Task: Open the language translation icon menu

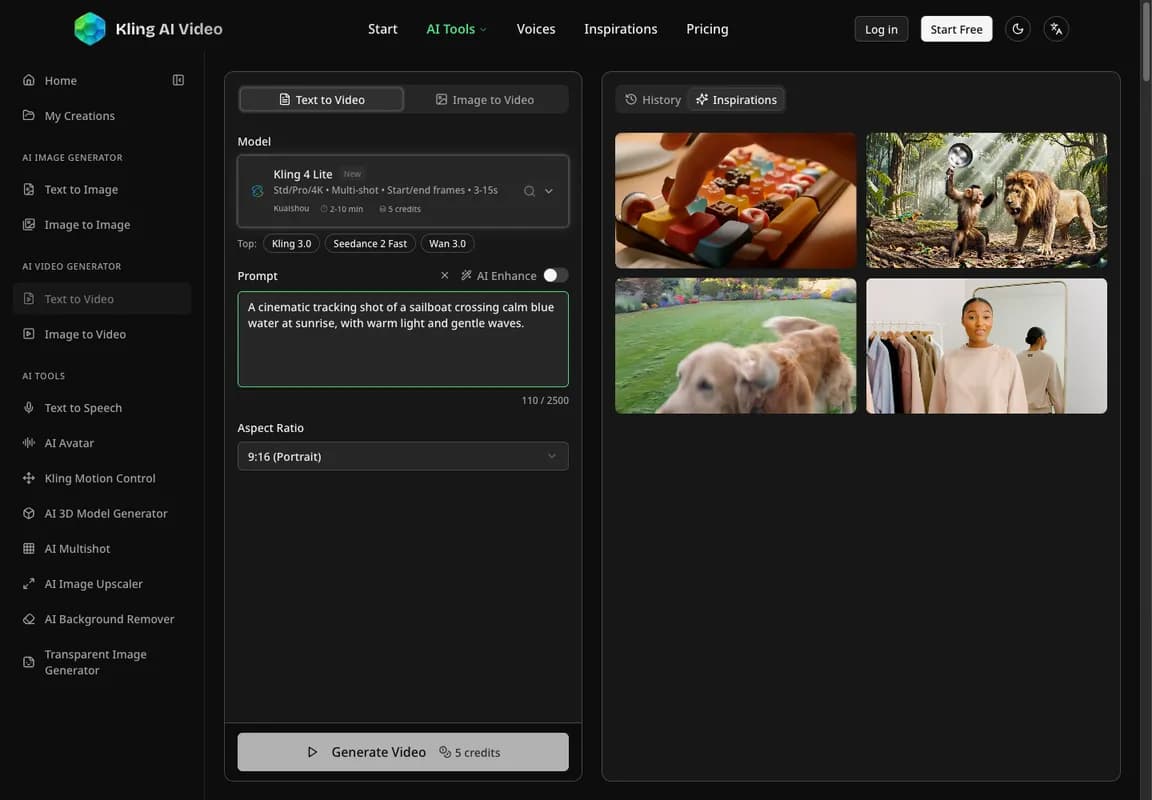Action: tap(1056, 29)
